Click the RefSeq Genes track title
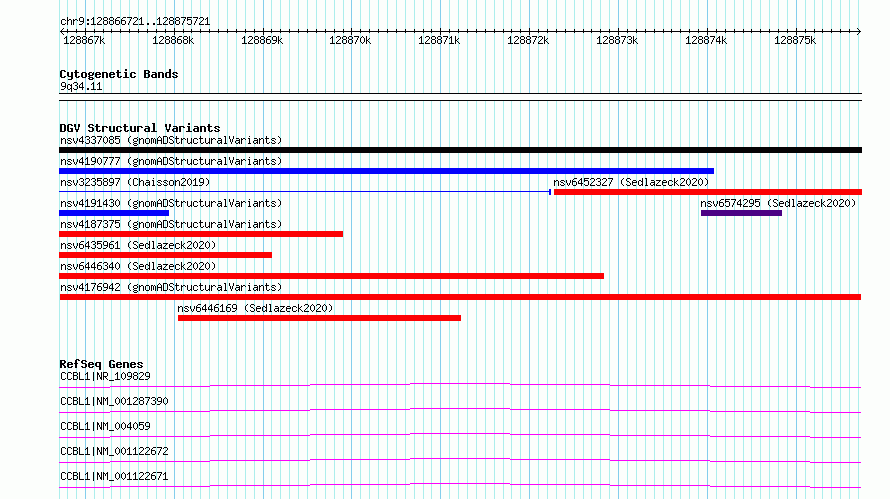 point(101,364)
